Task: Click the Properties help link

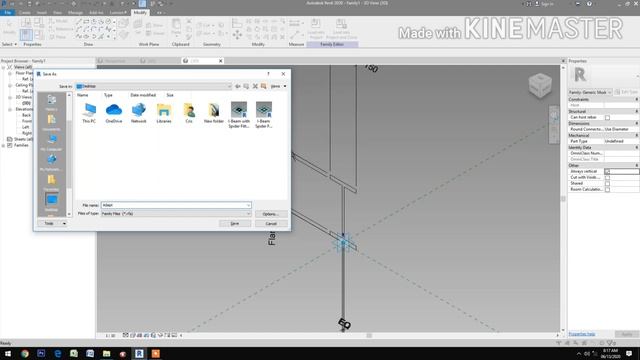Action: [x=582, y=334]
